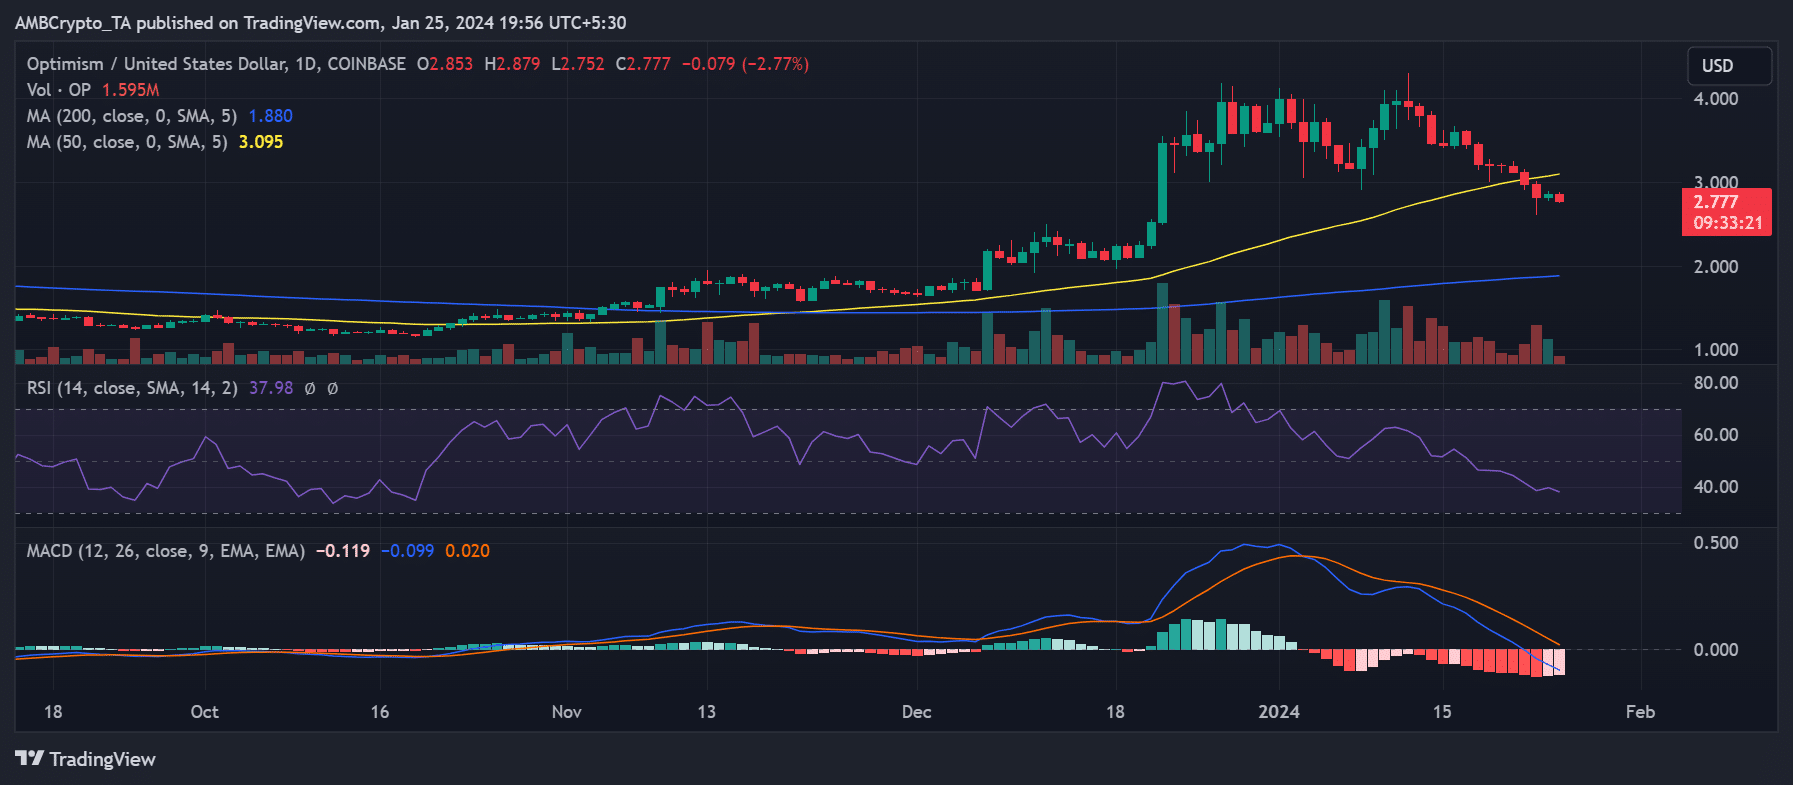Click the first RSI null symbol ∅

pos(310,388)
